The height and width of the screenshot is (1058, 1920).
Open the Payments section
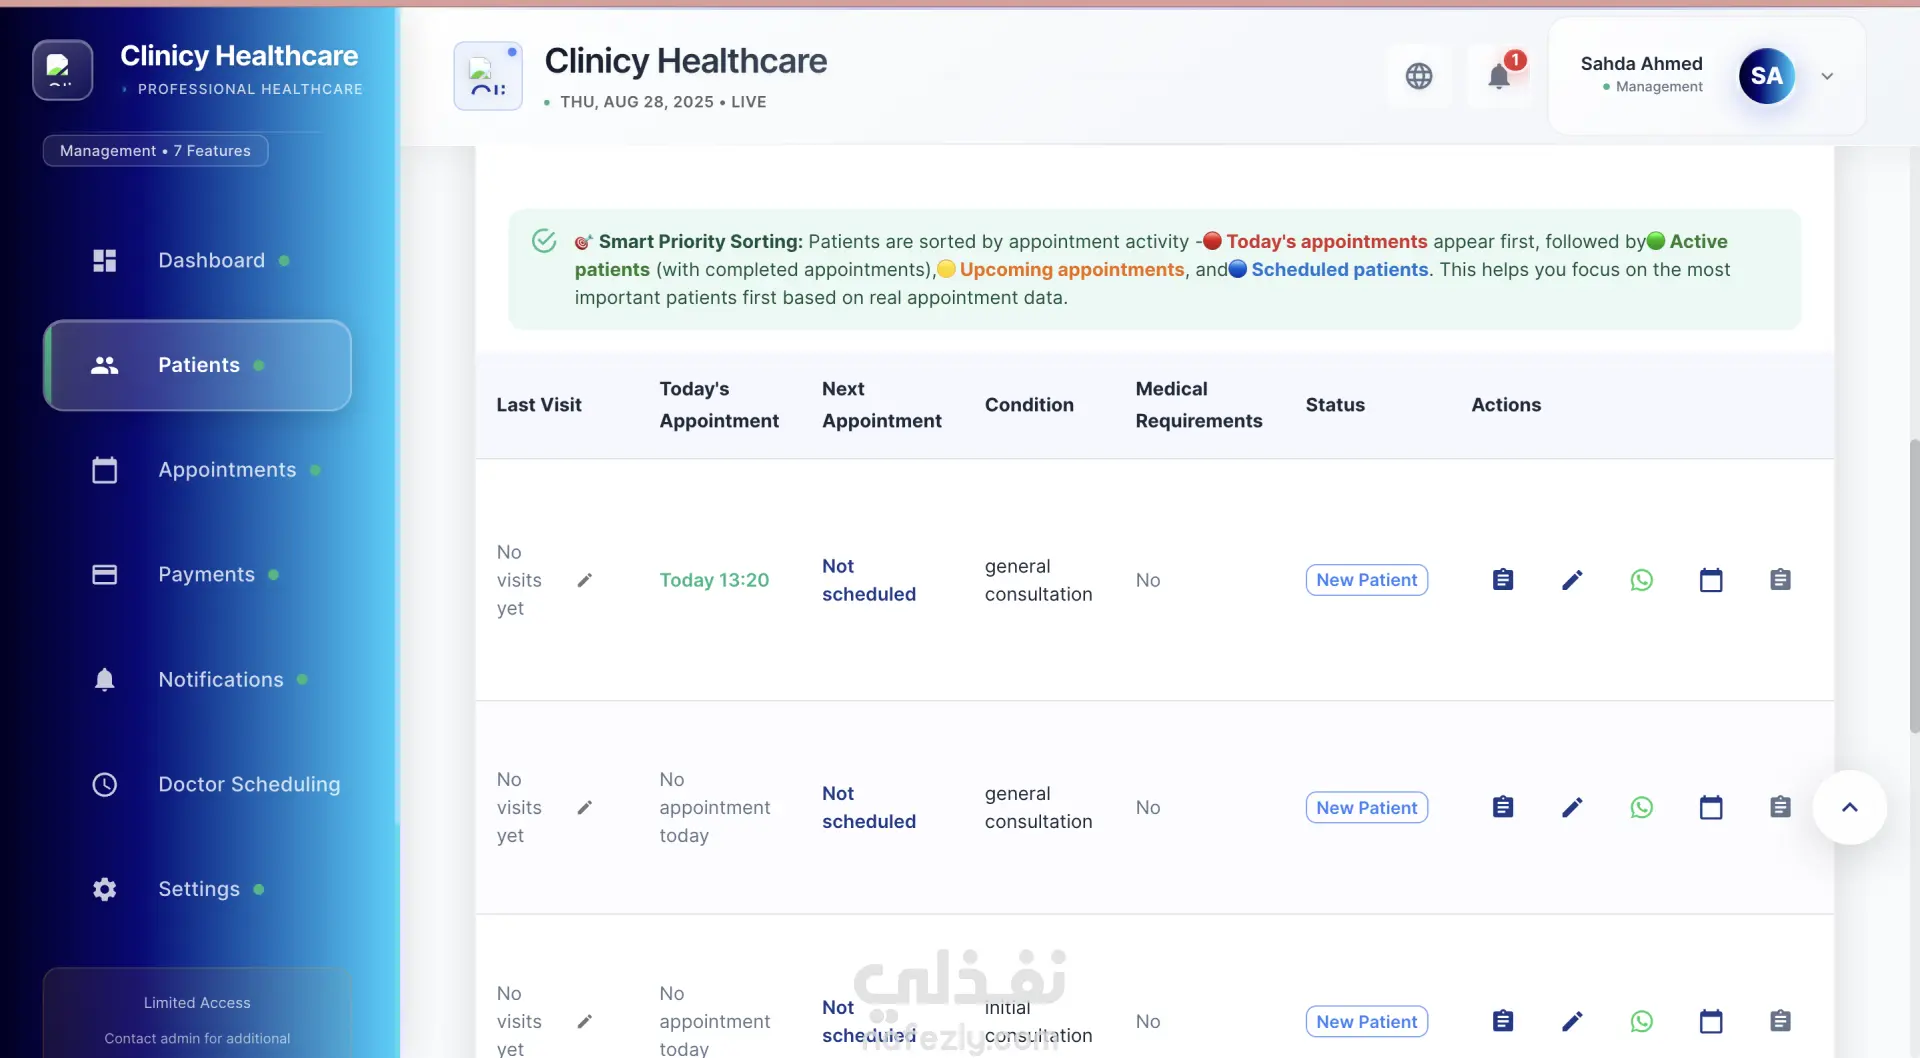[x=197, y=575]
